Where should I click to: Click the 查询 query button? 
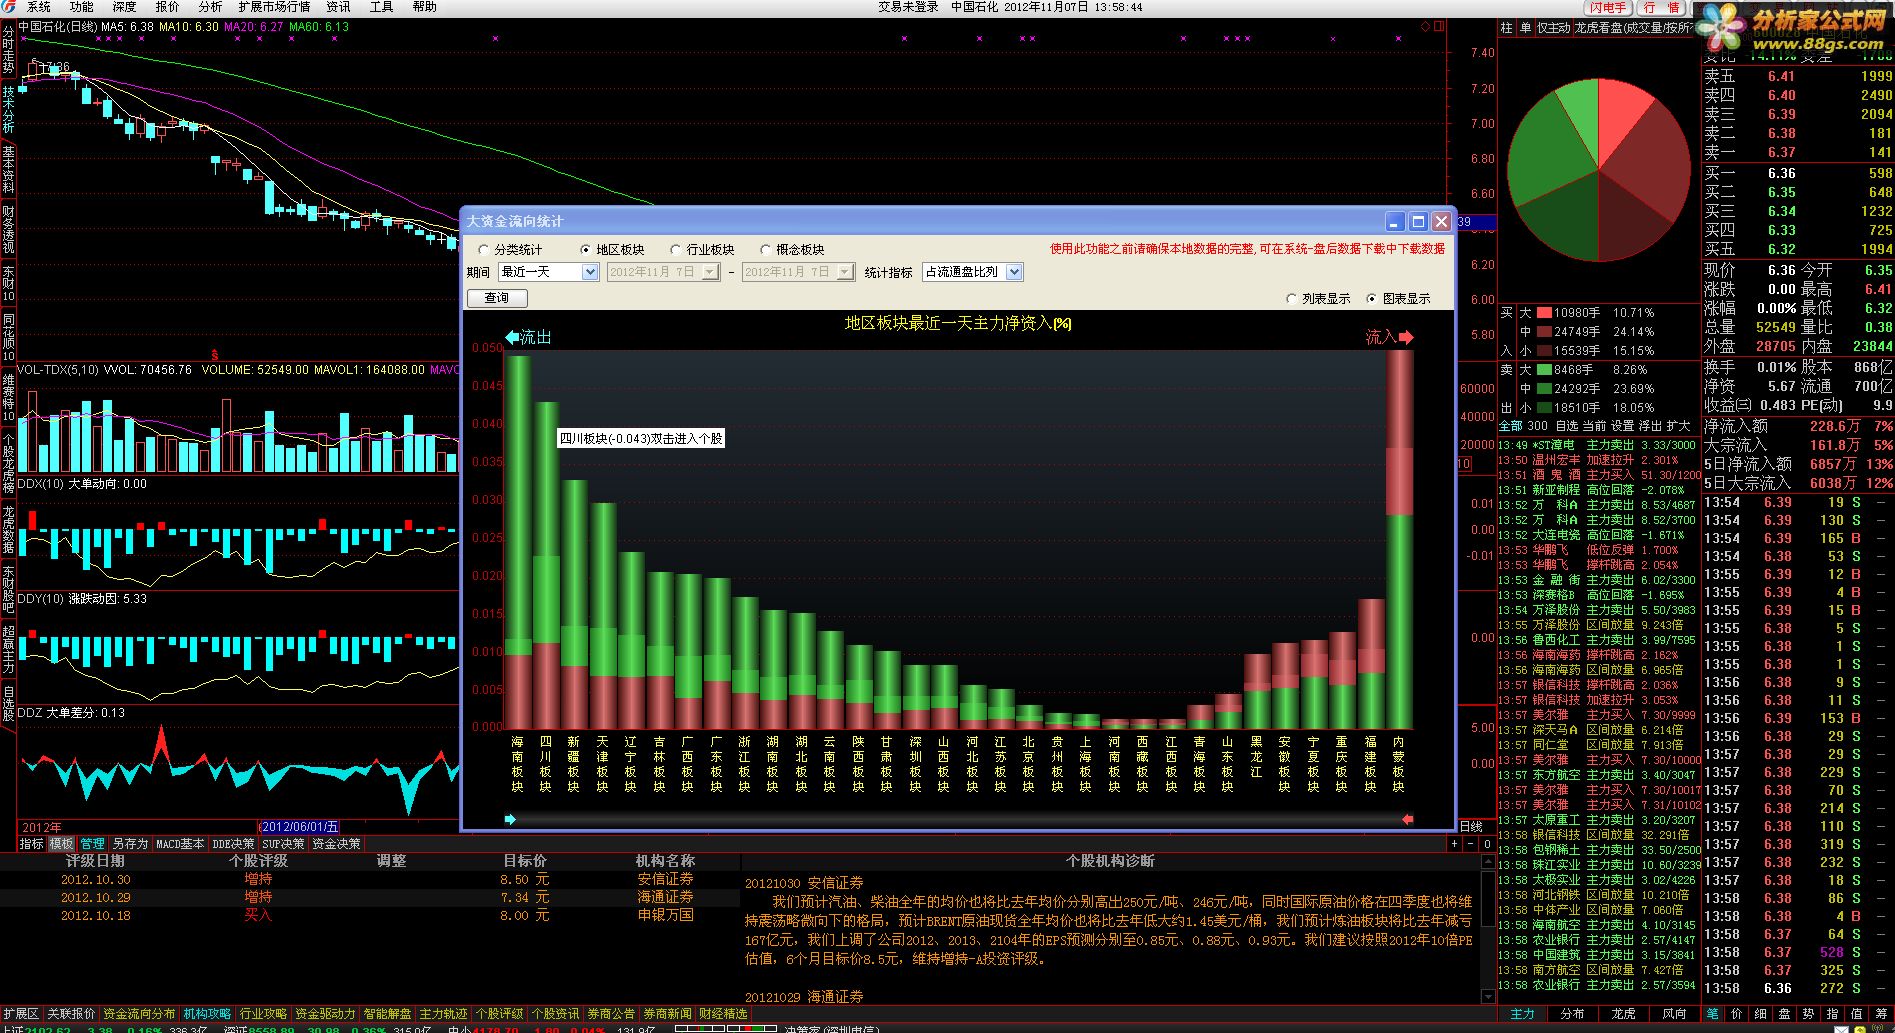click(x=497, y=298)
